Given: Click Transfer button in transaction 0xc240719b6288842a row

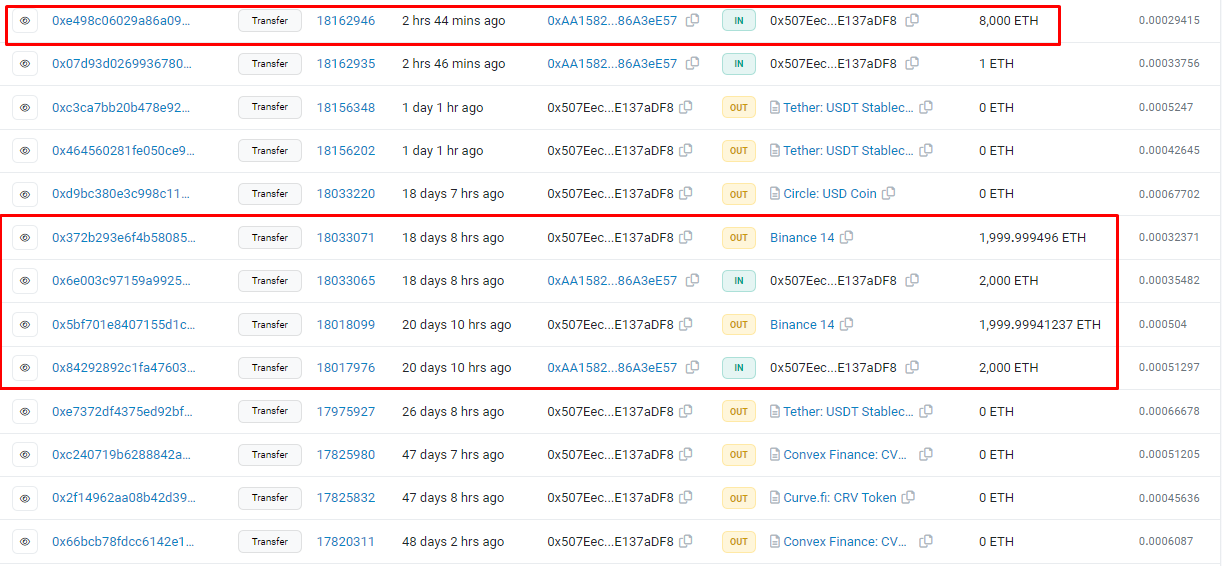Looking at the screenshot, I should (x=270, y=455).
